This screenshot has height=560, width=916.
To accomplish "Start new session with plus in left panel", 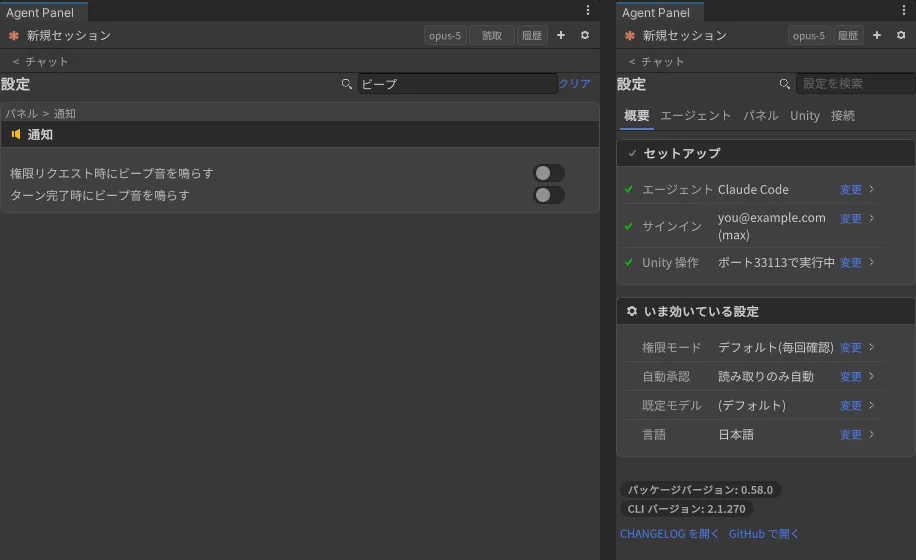I will [561, 35].
